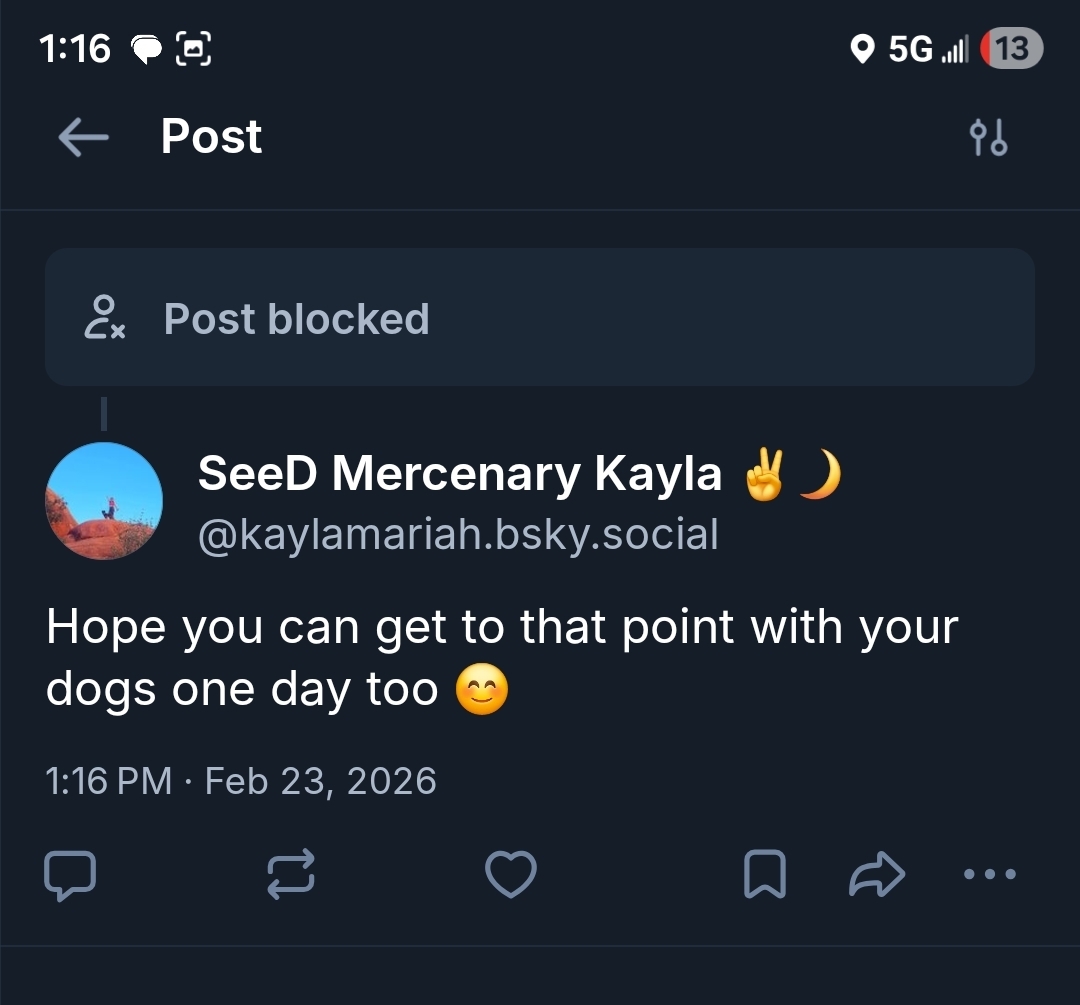1080x1005 pixels.
Task: Tap the 1:16 PM Feb 23 timestamp
Action: tap(241, 780)
